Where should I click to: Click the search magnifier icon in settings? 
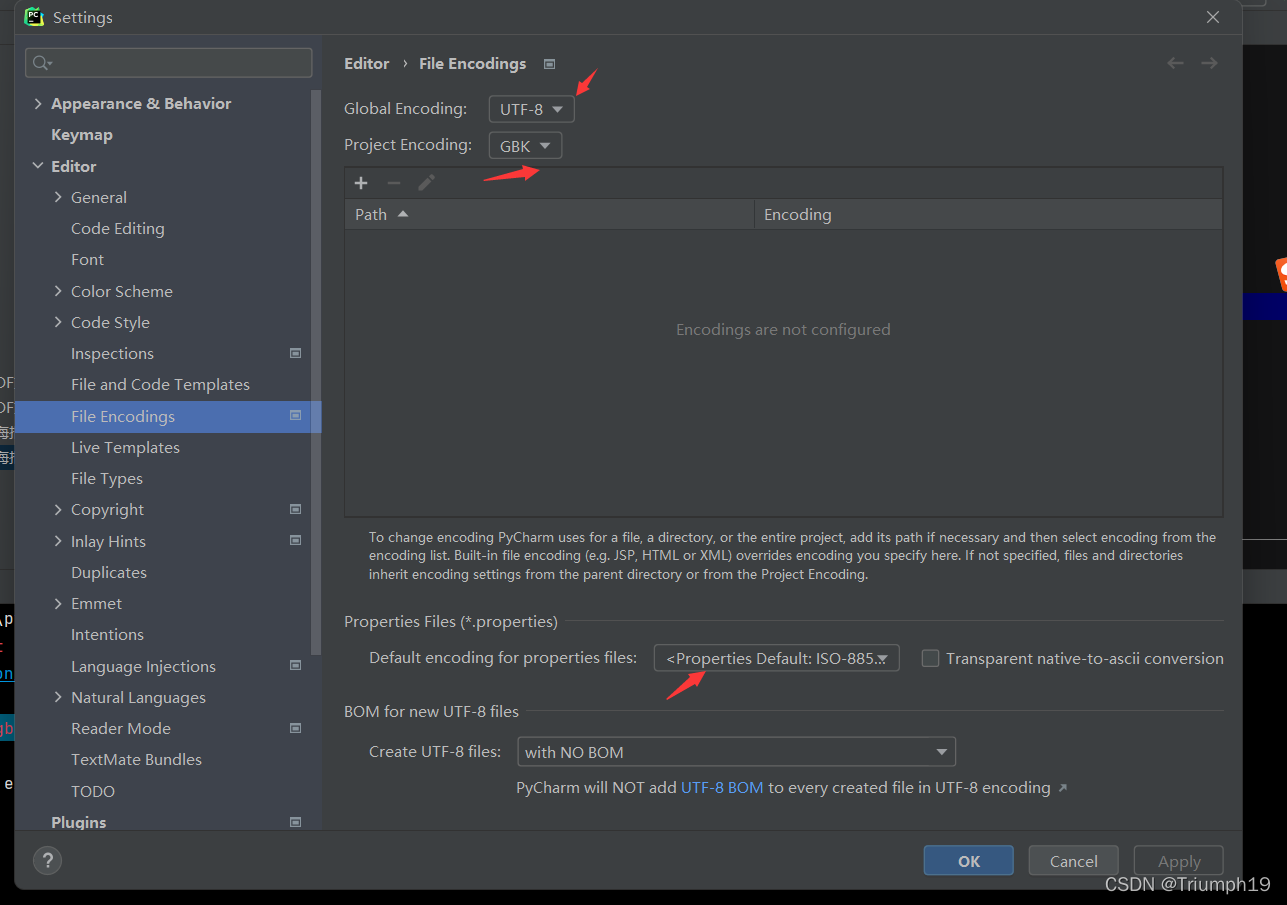tap(41, 63)
